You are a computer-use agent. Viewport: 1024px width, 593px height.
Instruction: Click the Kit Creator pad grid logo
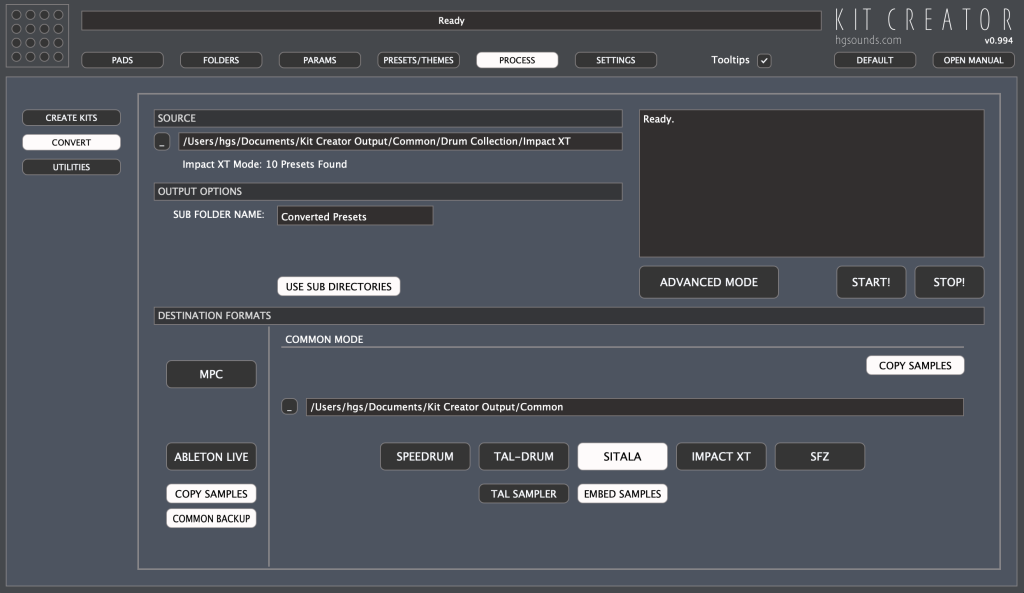(x=37, y=35)
